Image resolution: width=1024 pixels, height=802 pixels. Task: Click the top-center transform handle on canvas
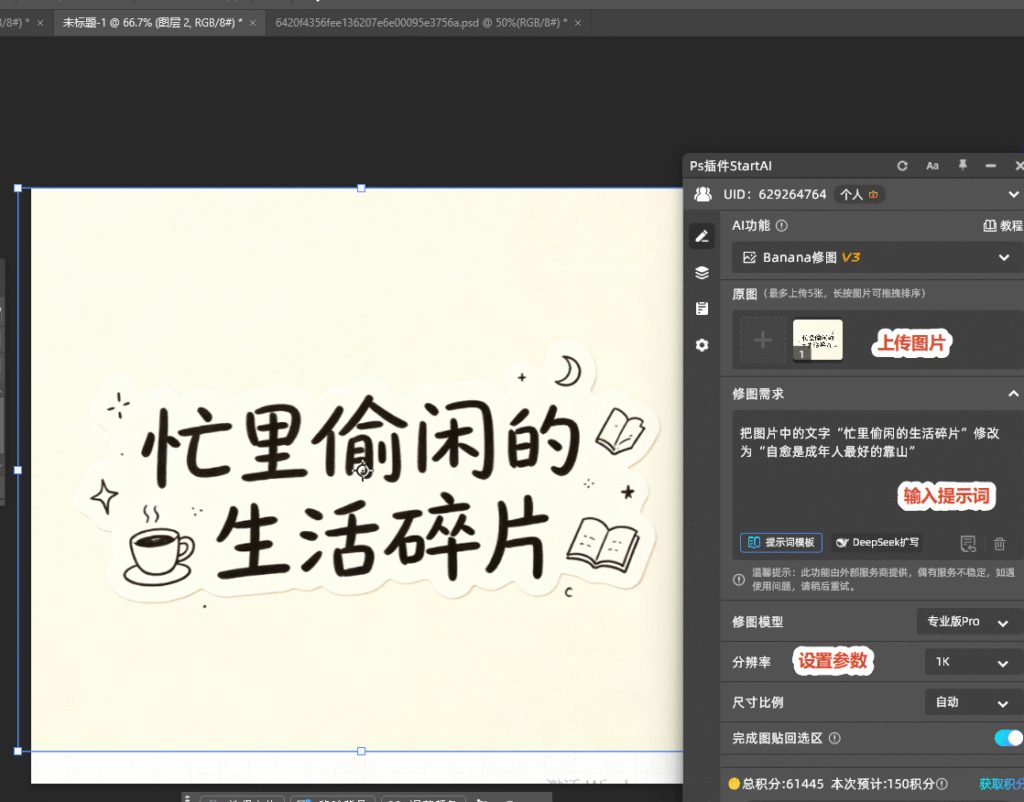[x=361, y=188]
